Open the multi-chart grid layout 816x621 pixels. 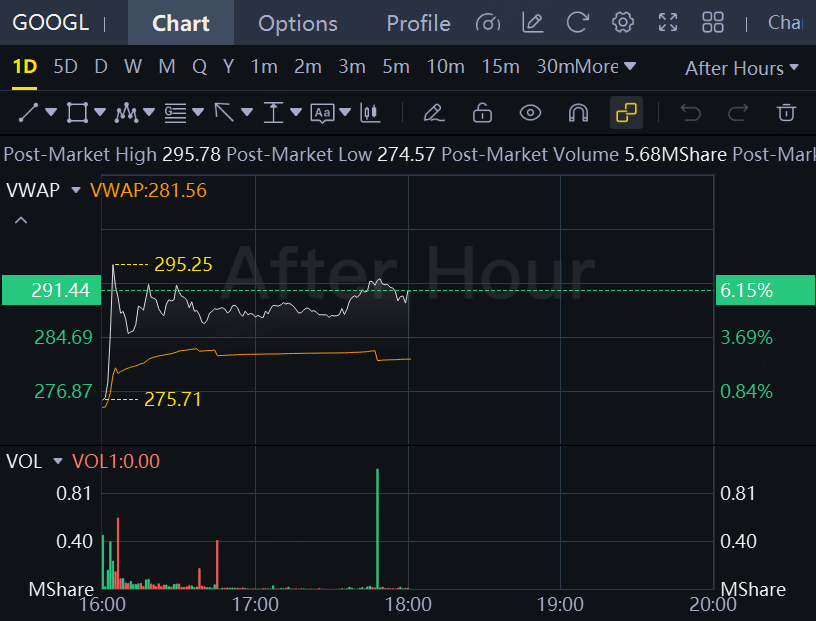pyautogui.click(x=712, y=23)
